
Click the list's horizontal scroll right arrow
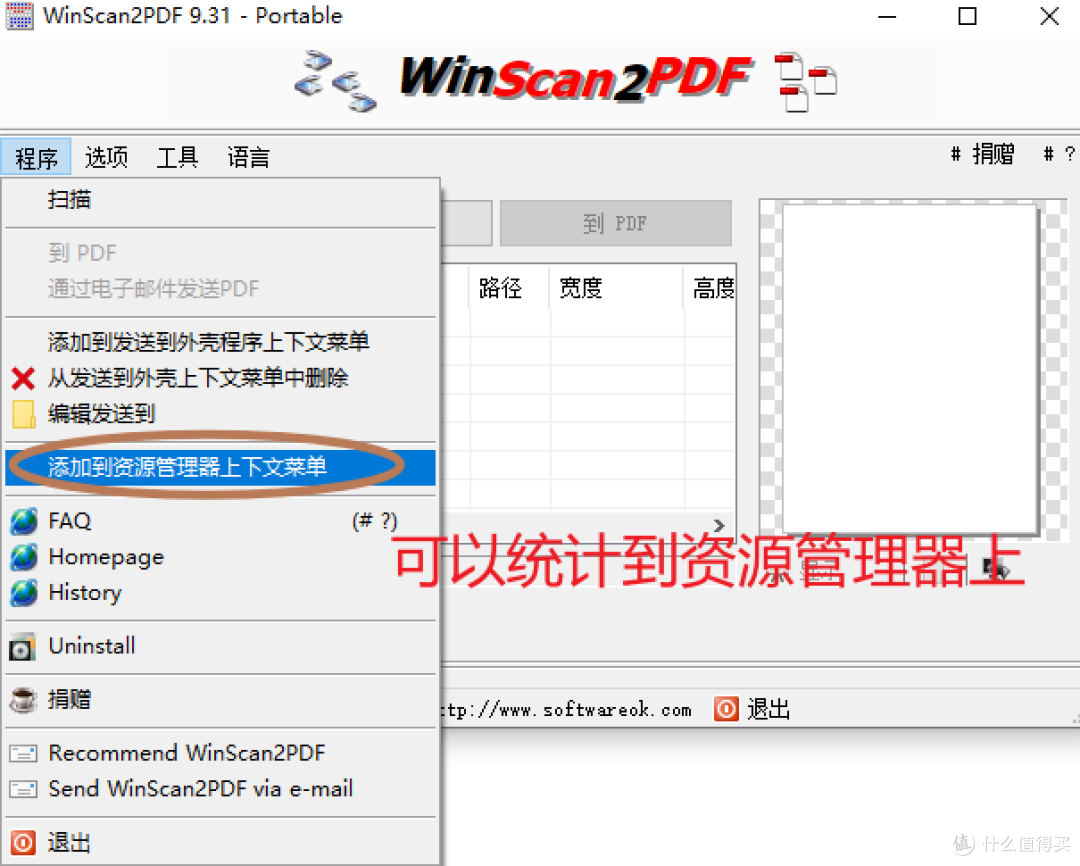click(719, 525)
